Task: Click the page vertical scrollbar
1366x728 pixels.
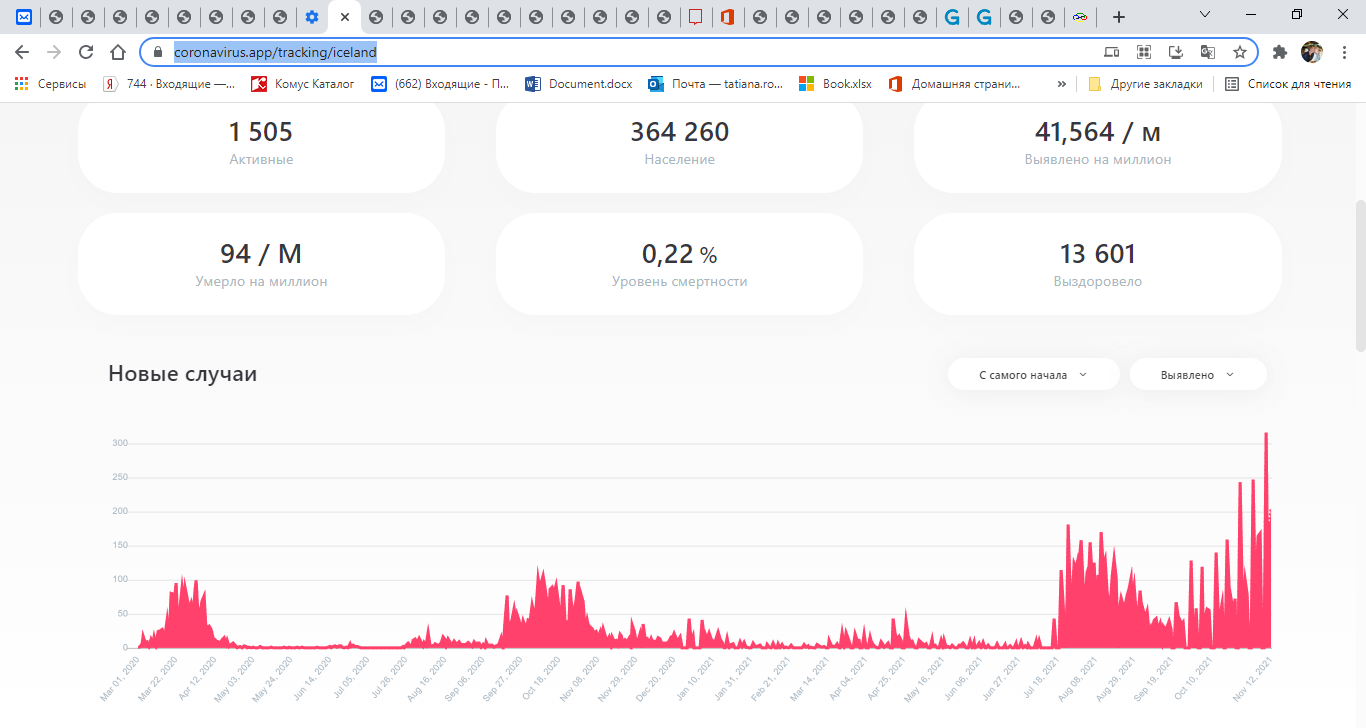Action: pyautogui.click(x=1359, y=275)
